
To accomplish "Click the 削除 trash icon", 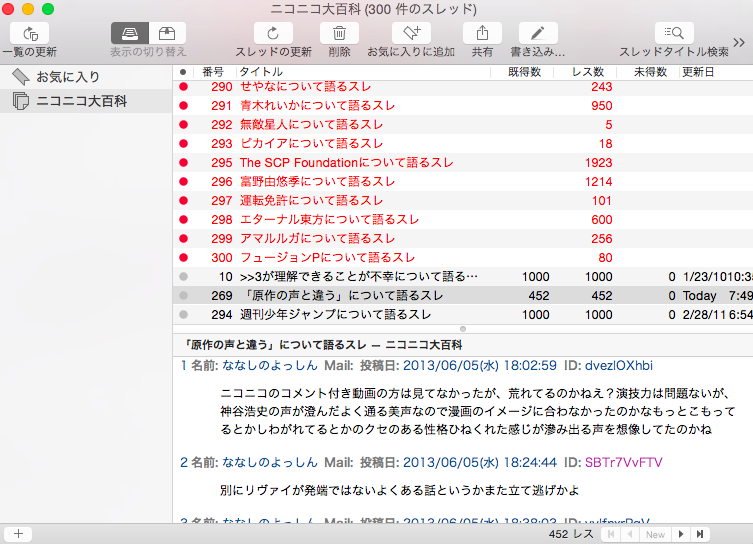I will pos(339,34).
